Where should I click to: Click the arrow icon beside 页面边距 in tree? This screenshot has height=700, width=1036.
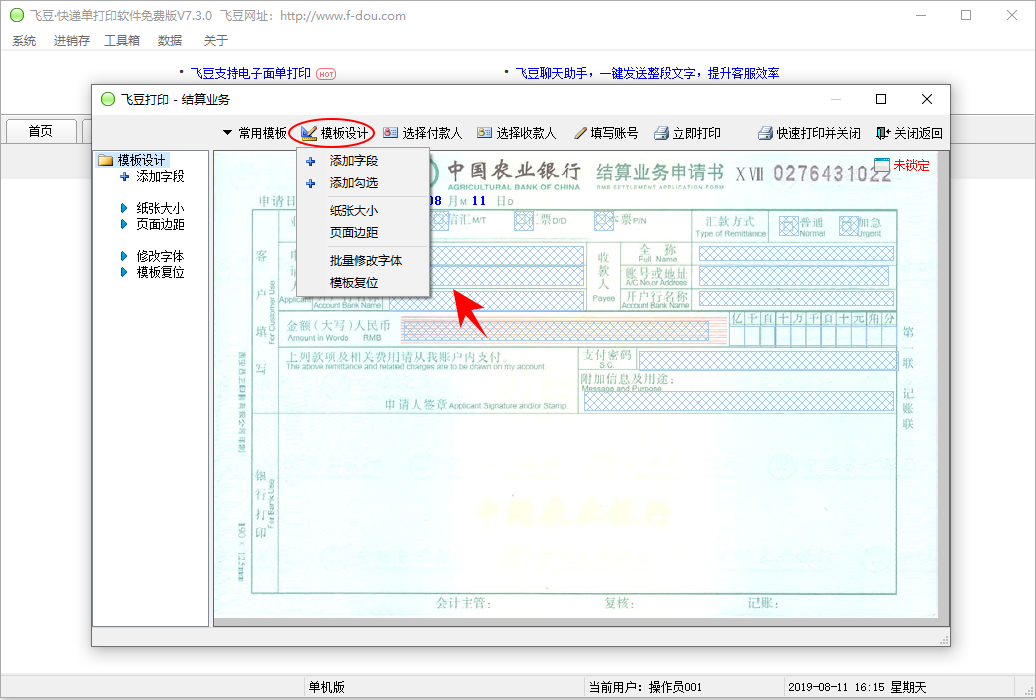pyautogui.click(x=124, y=224)
